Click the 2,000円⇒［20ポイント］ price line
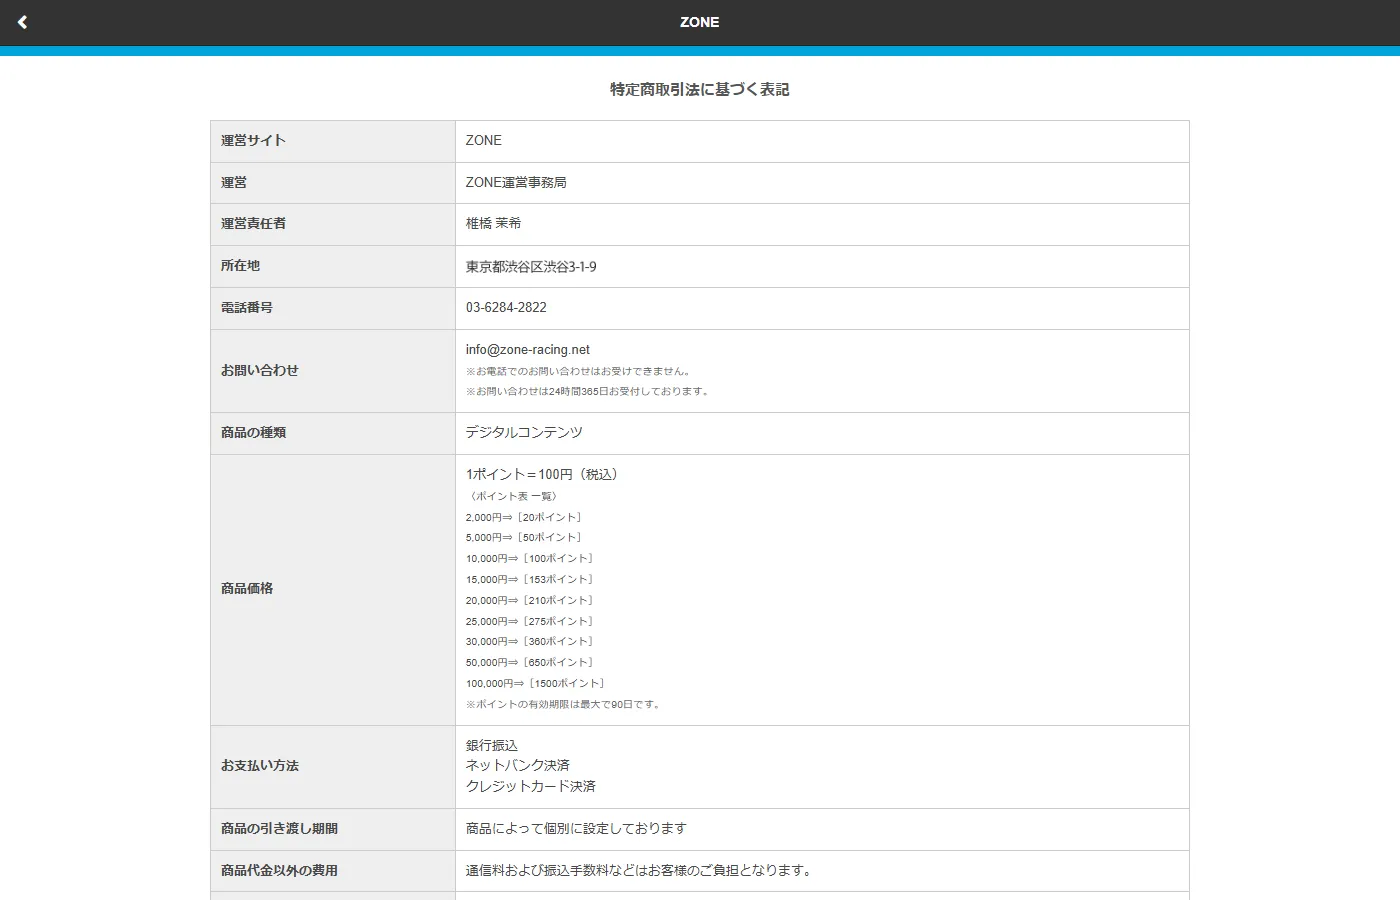Screen dimensions: 1400x900 pos(525,517)
